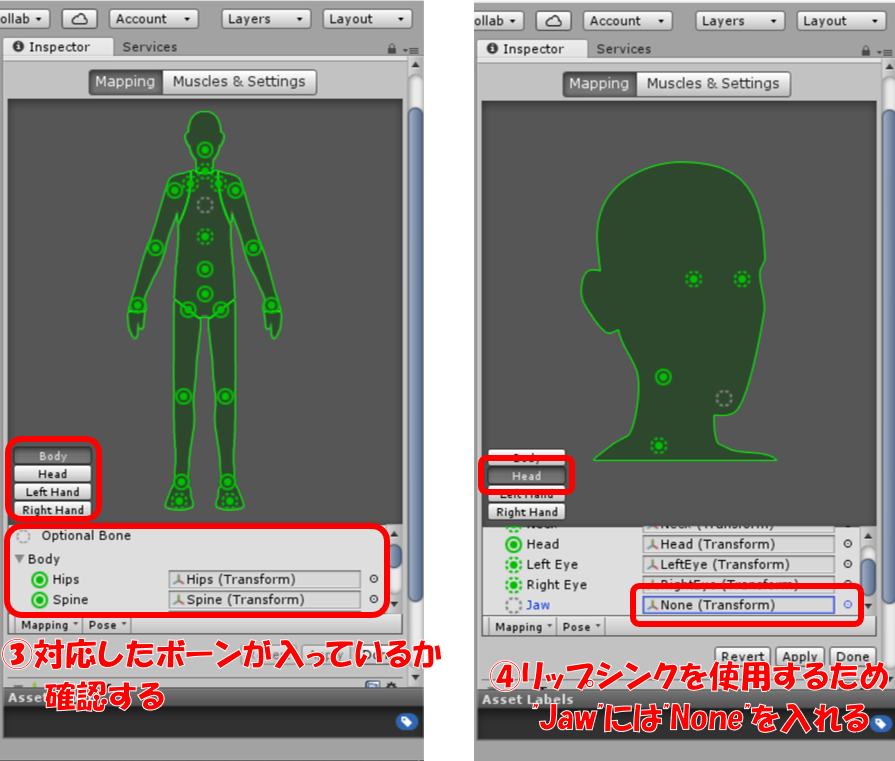Viewport: 895px width, 761px height.
Task: Click the Left Eye bone icon in list
Action: [514, 565]
